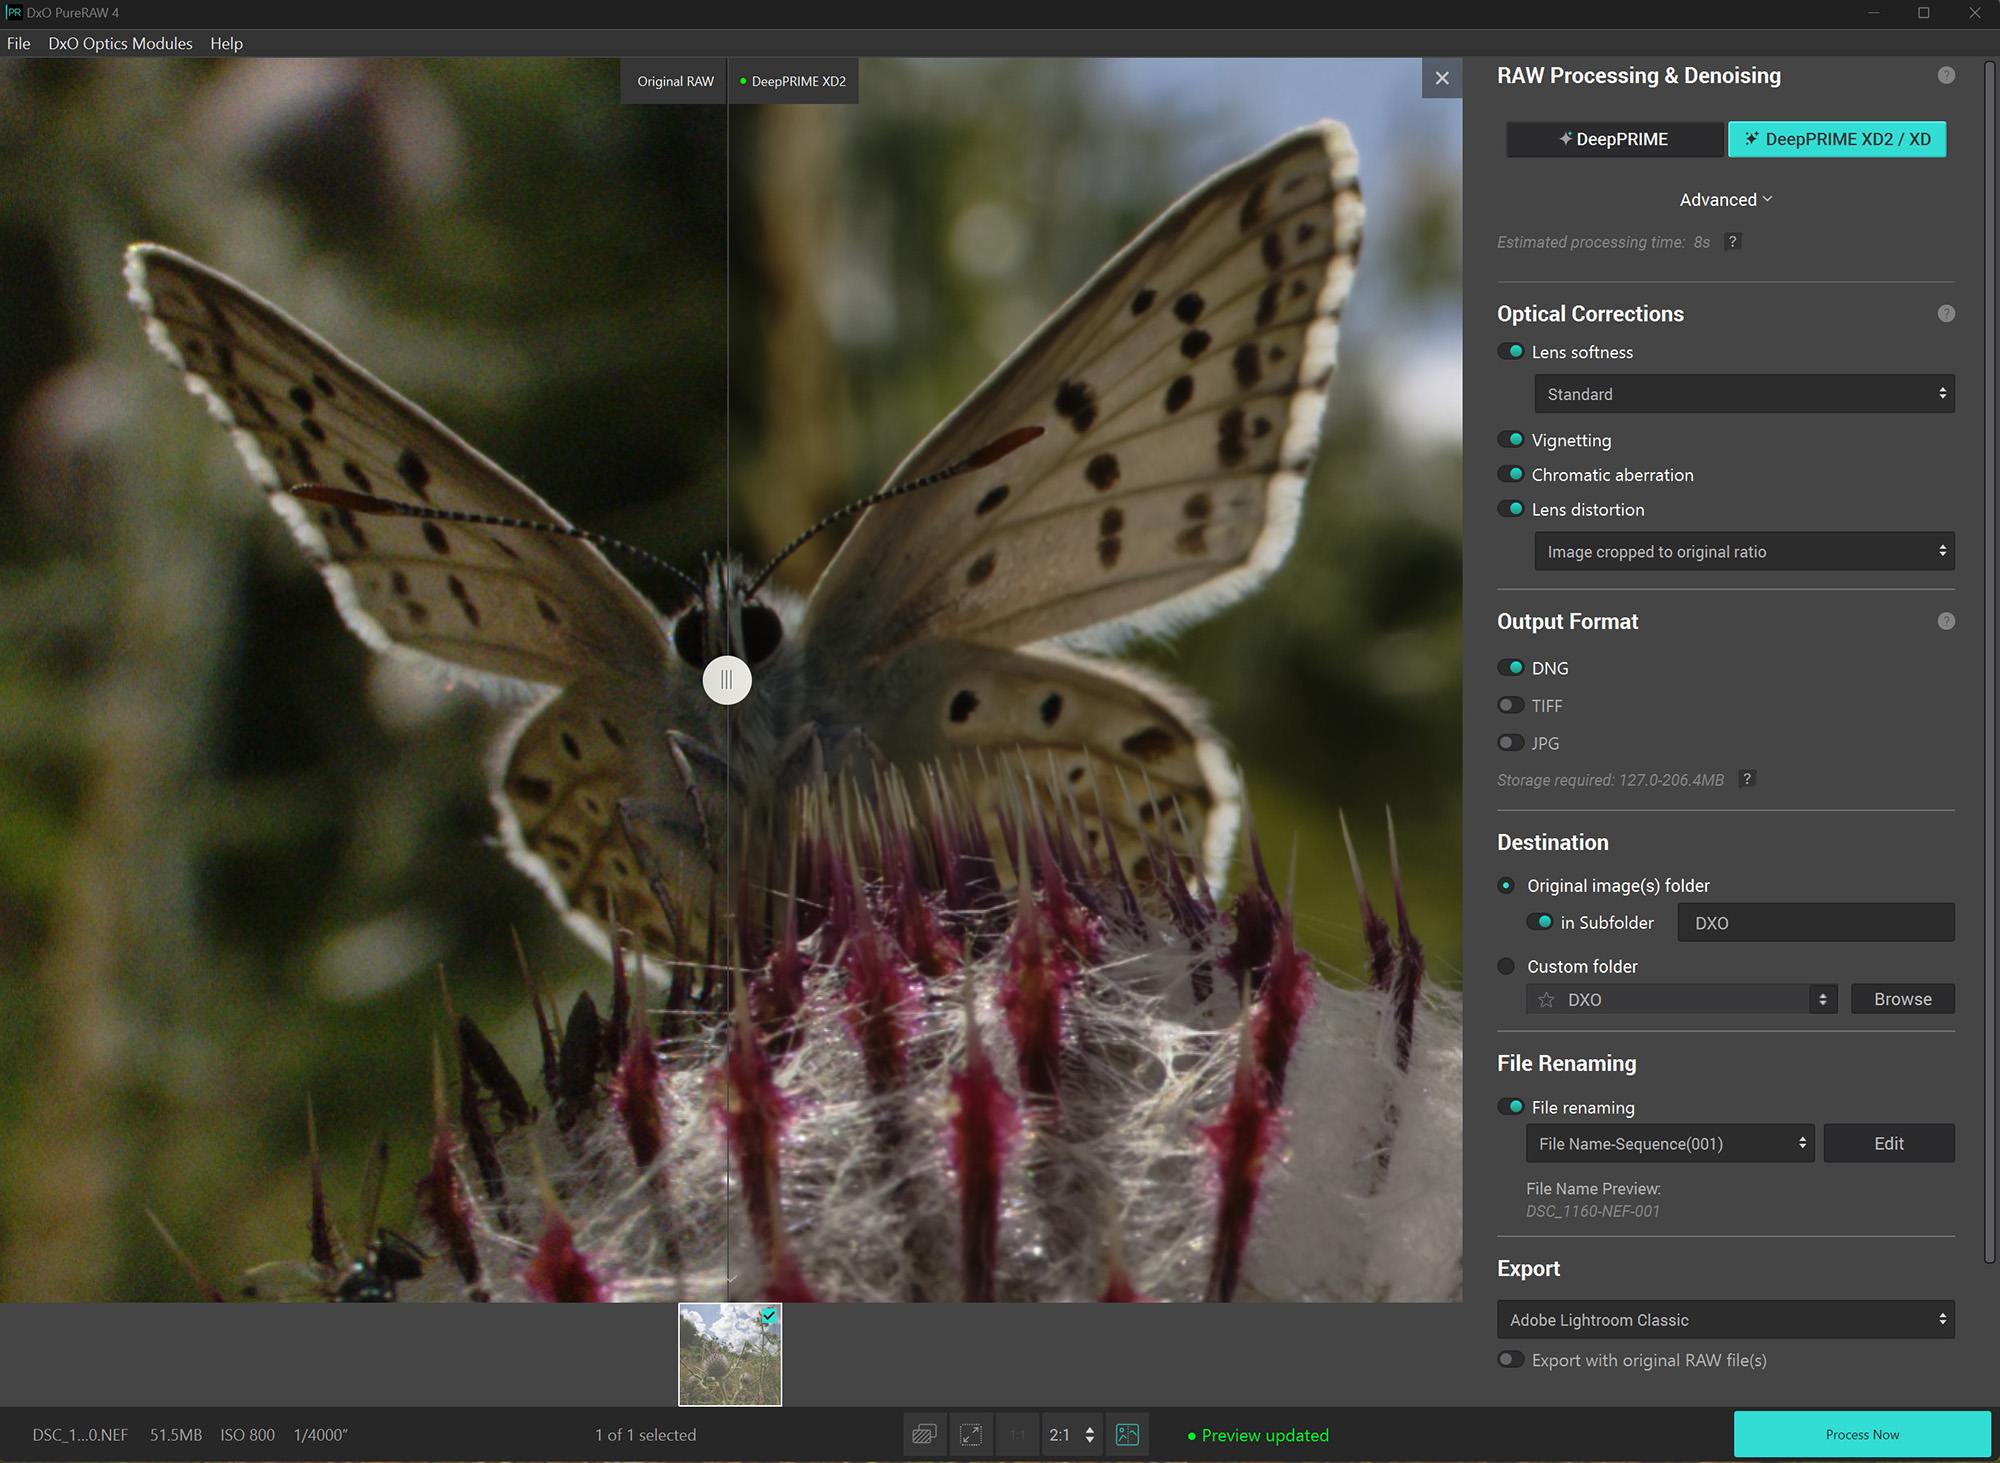Enable TIFF output format
The image size is (2000, 1463).
tap(1510, 705)
